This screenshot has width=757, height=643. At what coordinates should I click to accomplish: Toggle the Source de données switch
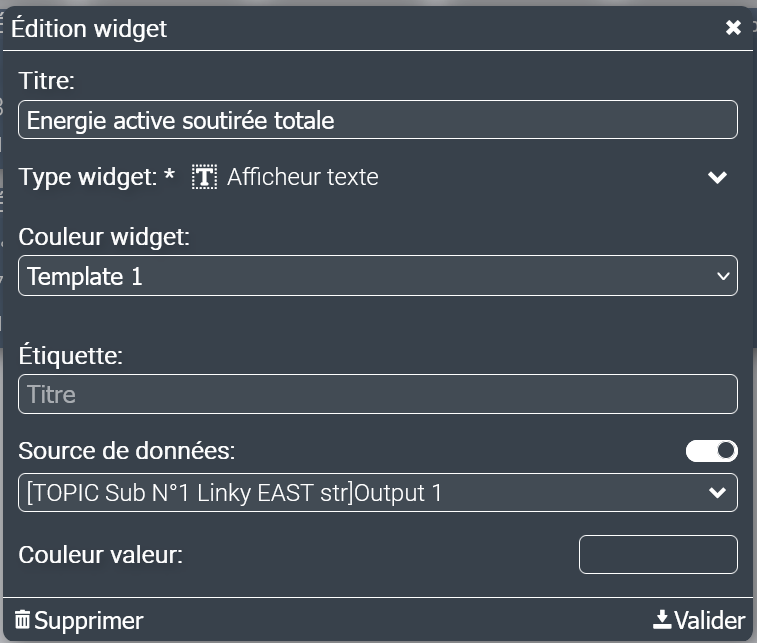tap(711, 451)
